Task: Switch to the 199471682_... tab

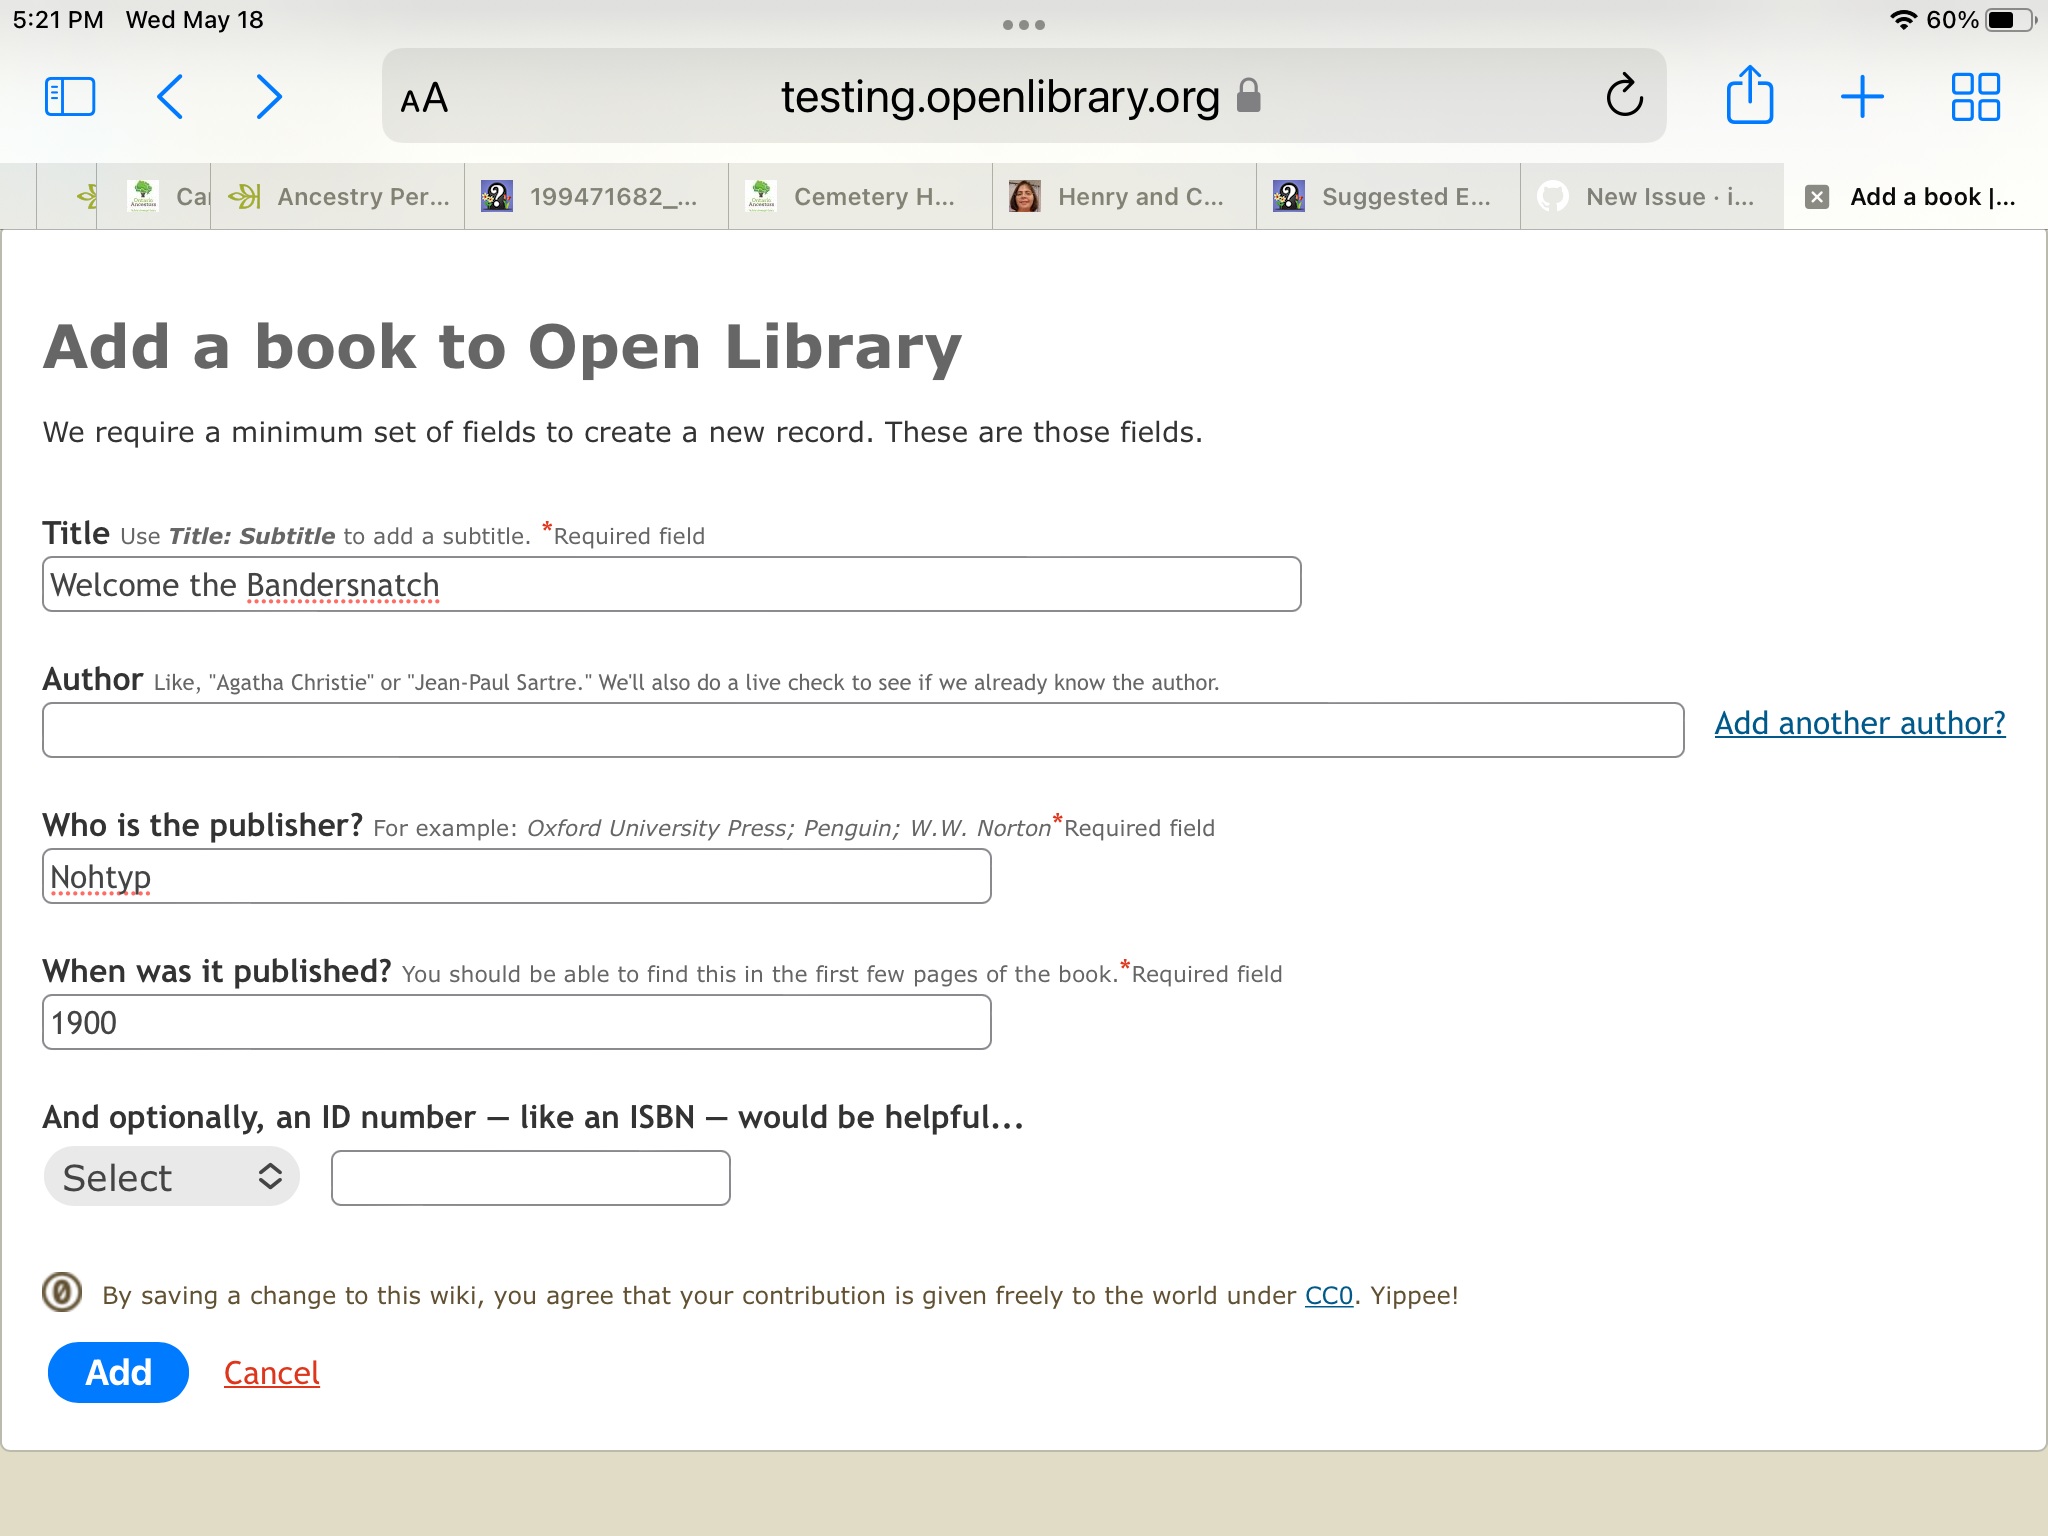Action: [597, 197]
